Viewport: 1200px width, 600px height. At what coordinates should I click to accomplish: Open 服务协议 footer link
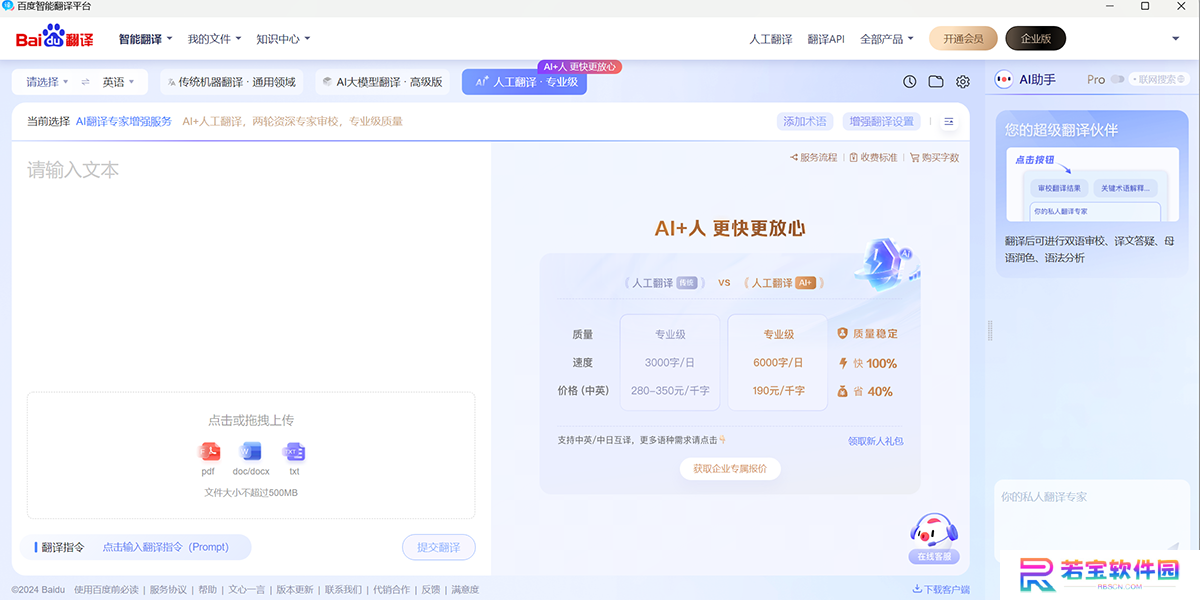[x=168, y=589]
